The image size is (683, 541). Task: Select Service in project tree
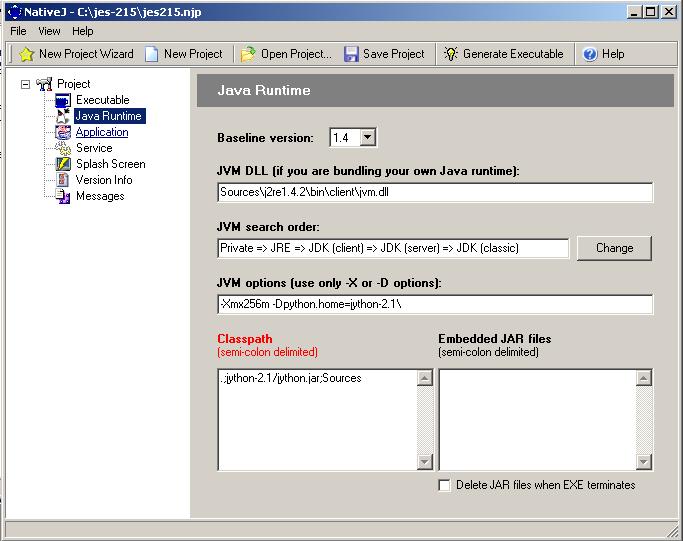click(x=94, y=148)
